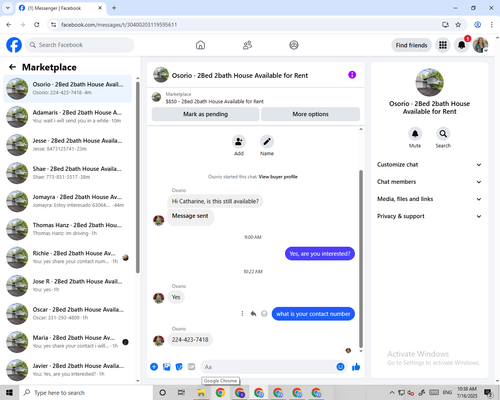Screen dimensions: 500x400
Task: Click the chat messages scrollbar
Action: (361, 259)
